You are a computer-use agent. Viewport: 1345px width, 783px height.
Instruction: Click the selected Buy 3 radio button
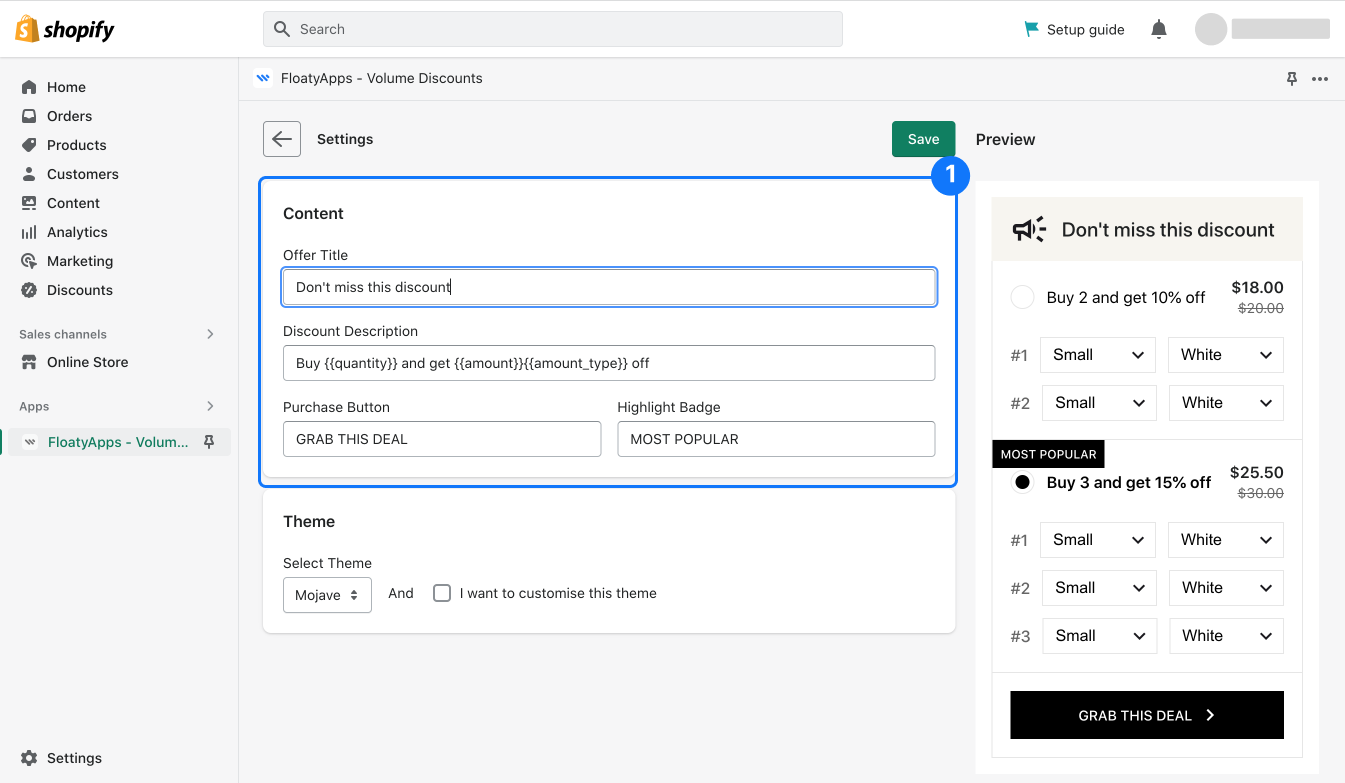pyautogui.click(x=1022, y=482)
